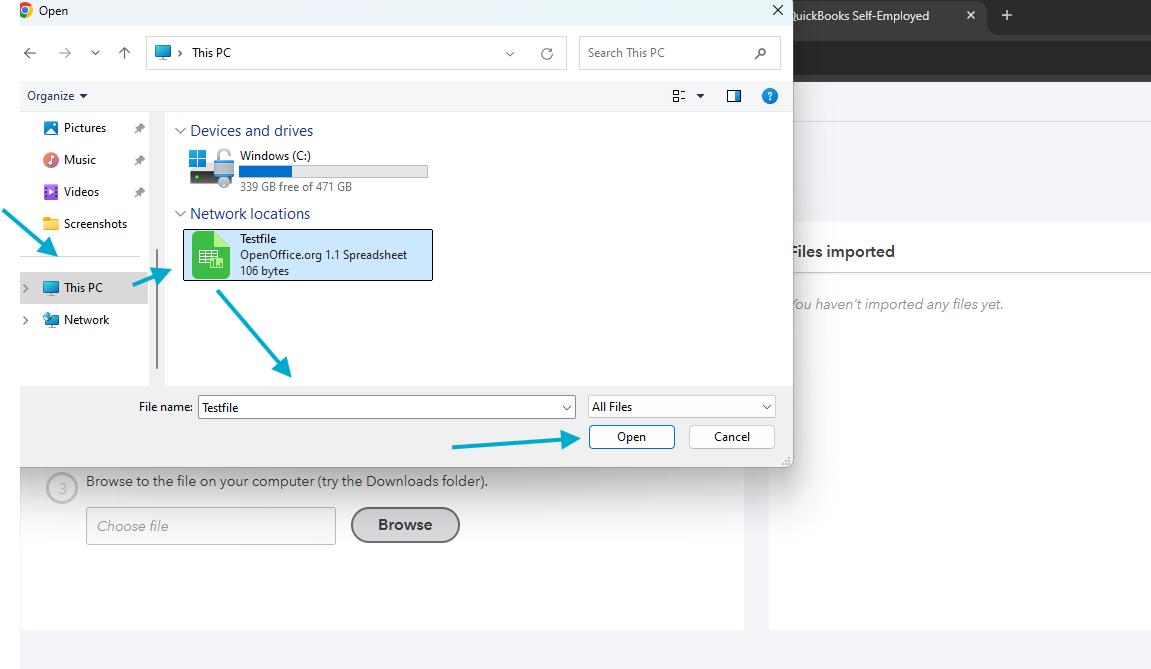Click the File name text box
Viewport: 1151px width, 669px height.
(380, 408)
